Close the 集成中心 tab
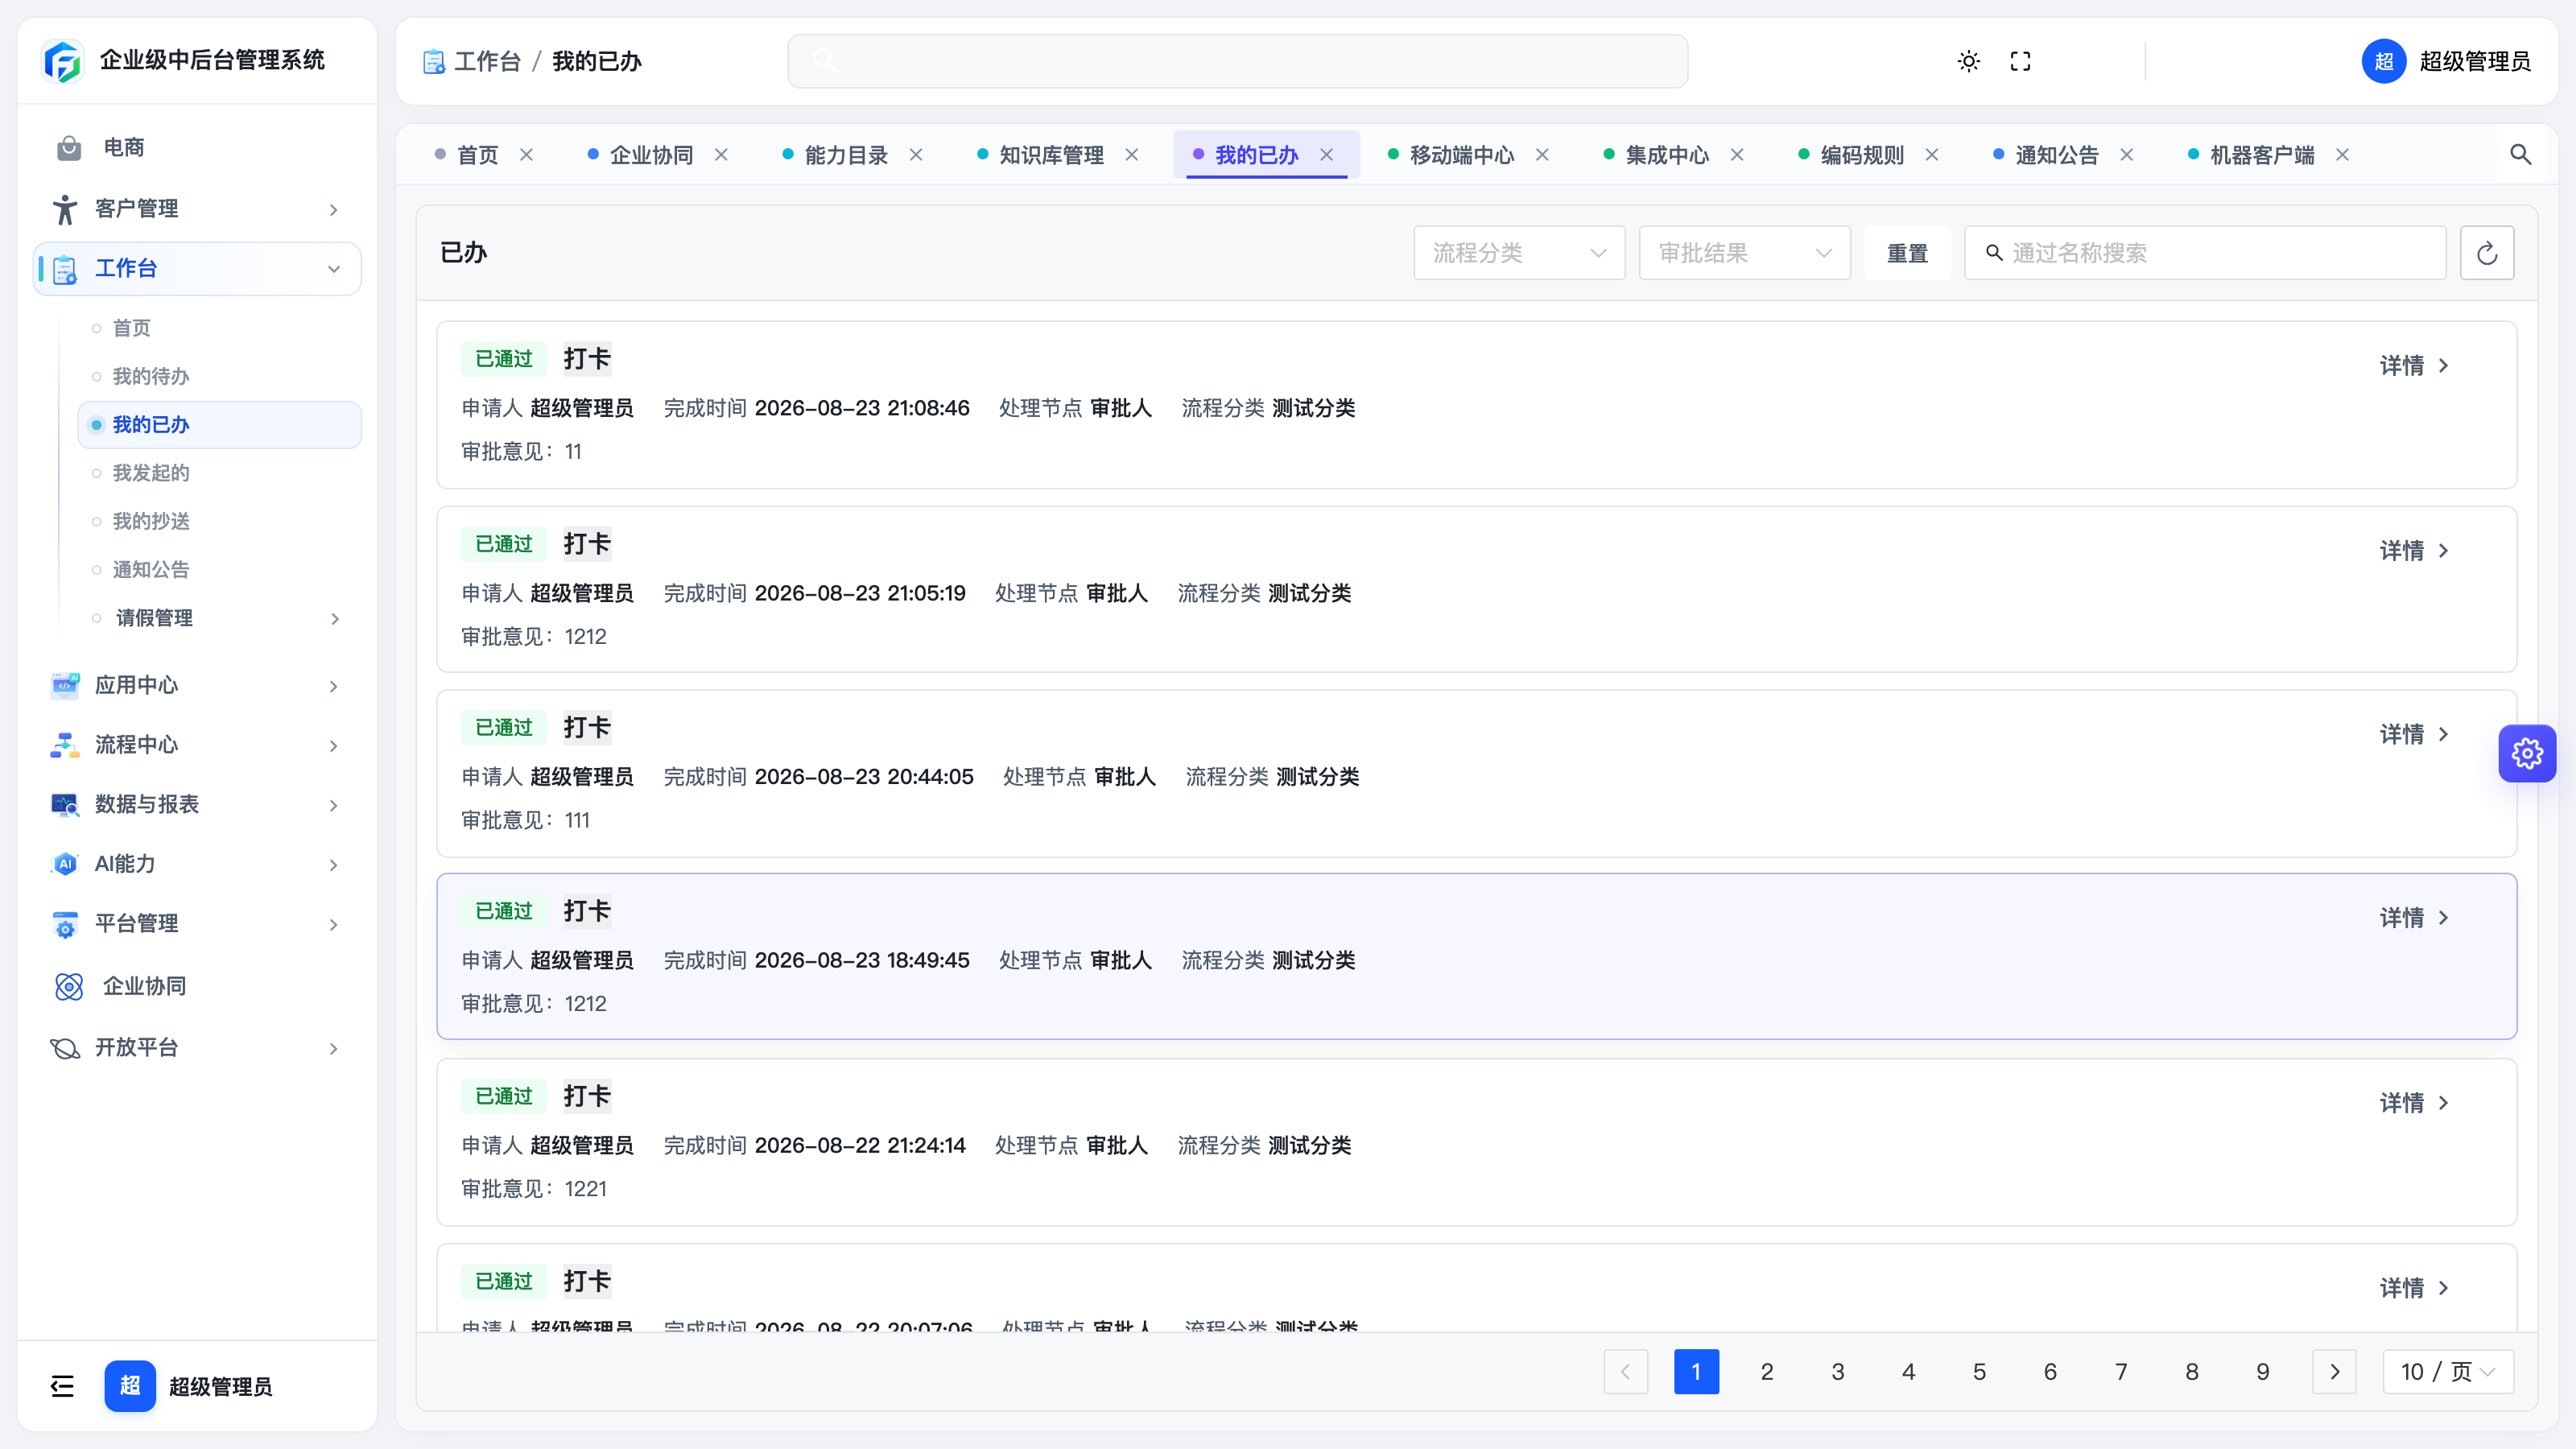Screen dimensions: 2576x1449 tap(1737, 155)
